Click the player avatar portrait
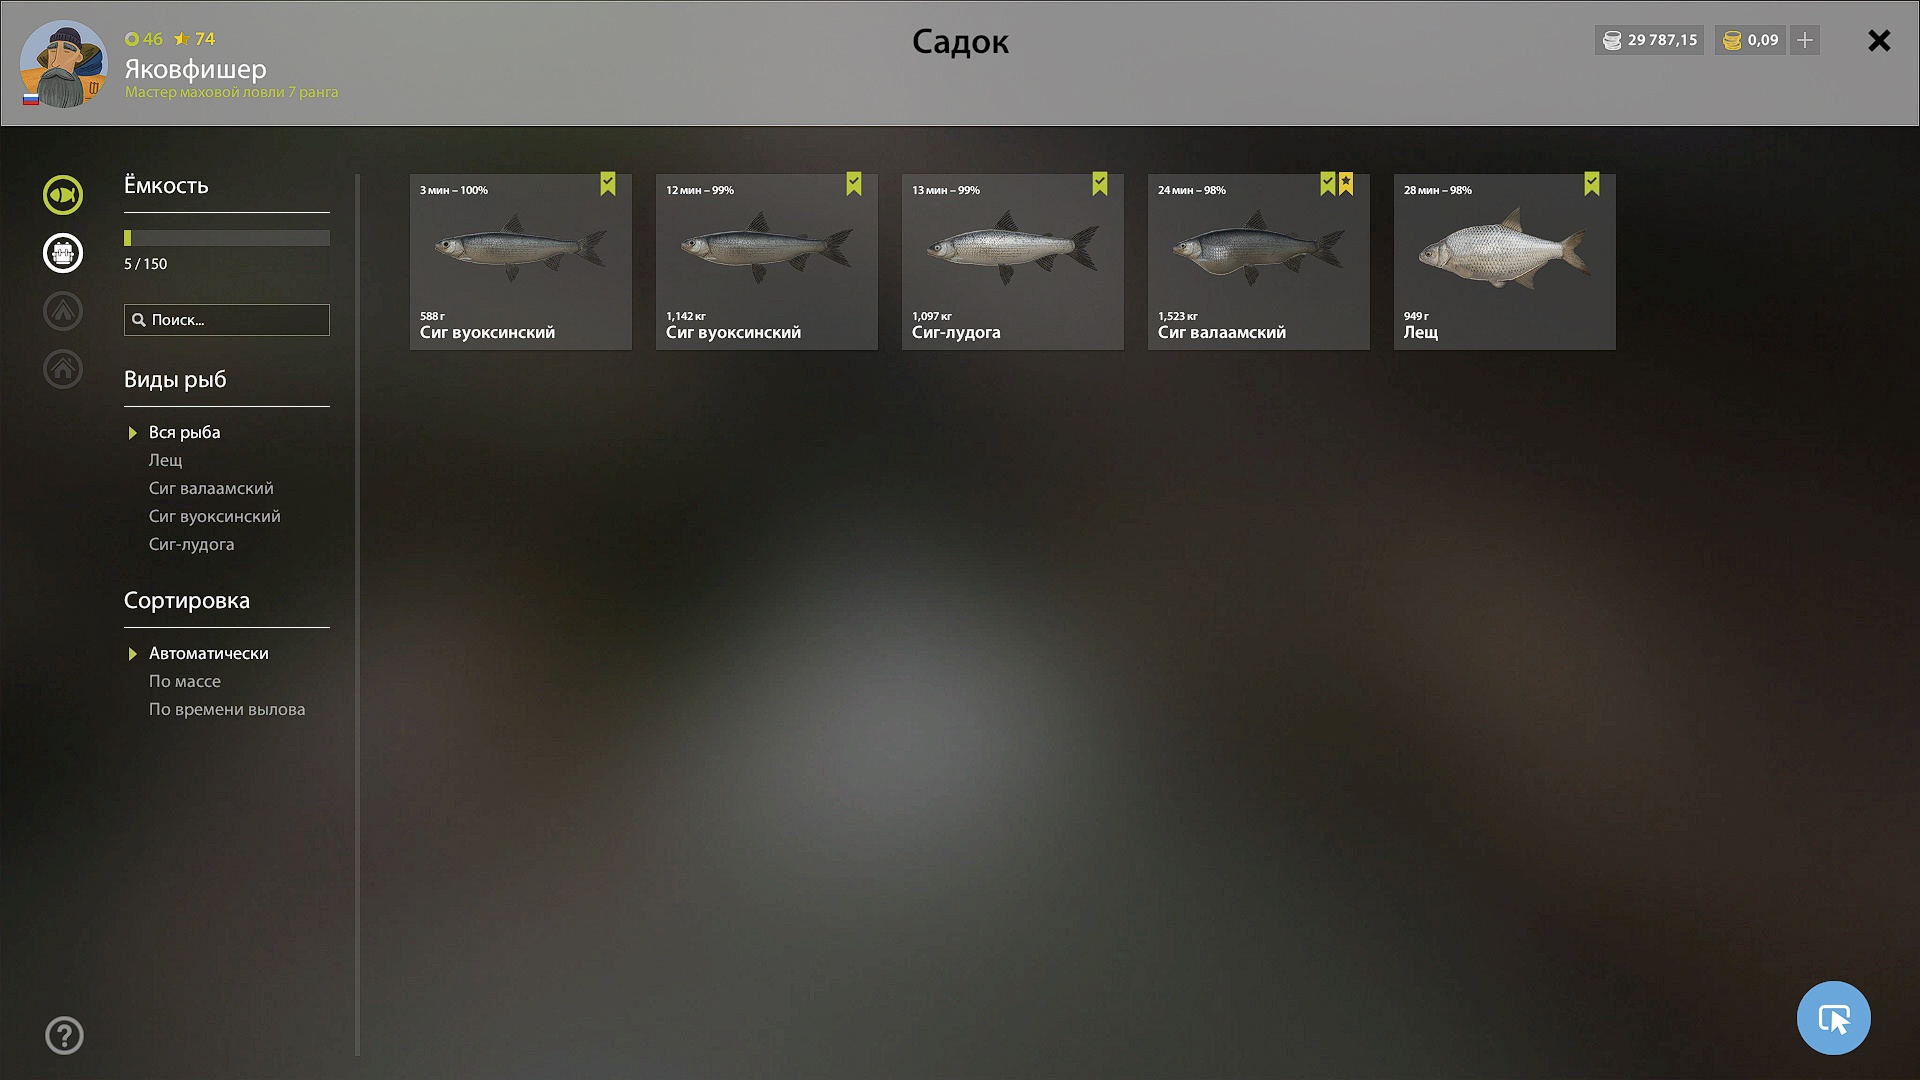Image resolution: width=1920 pixels, height=1080 pixels. (x=64, y=64)
